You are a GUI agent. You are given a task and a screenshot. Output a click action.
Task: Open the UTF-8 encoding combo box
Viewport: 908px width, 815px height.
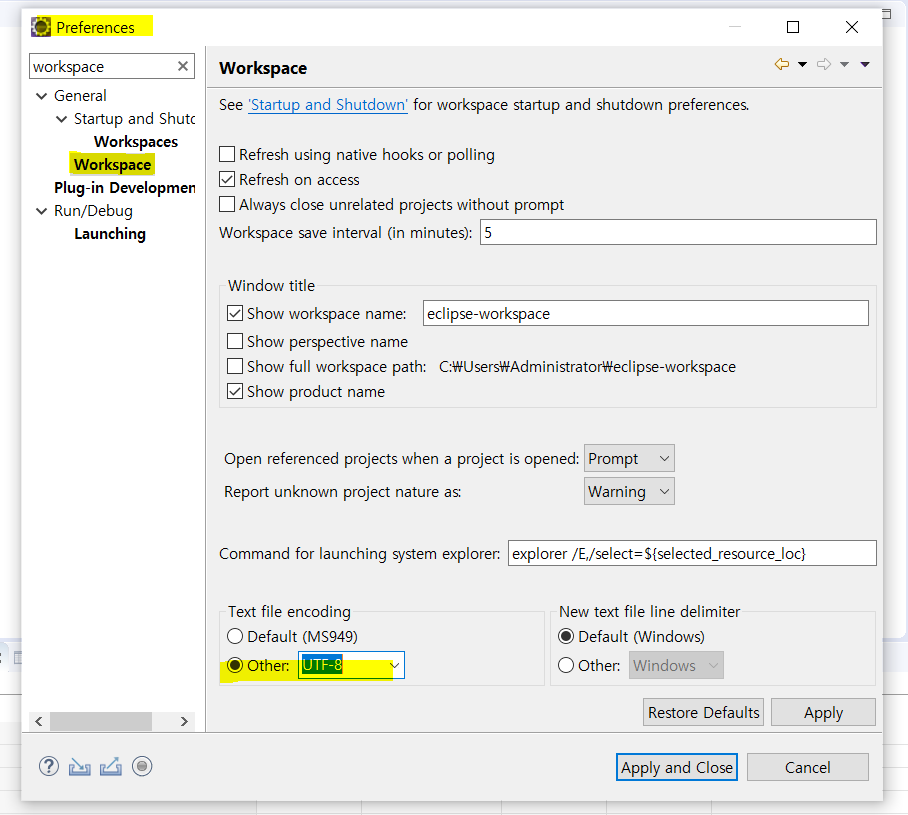click(x=352, y=665)
